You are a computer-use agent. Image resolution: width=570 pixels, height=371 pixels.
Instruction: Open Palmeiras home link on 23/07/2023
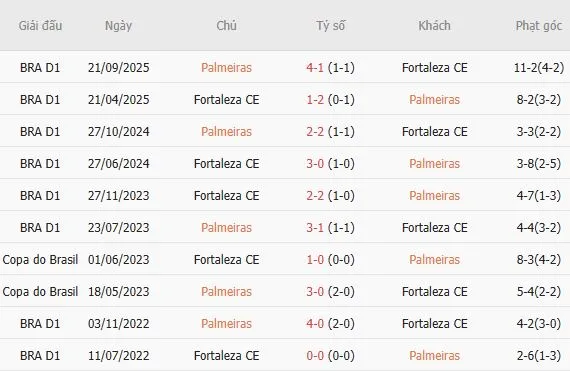[226, 227]
